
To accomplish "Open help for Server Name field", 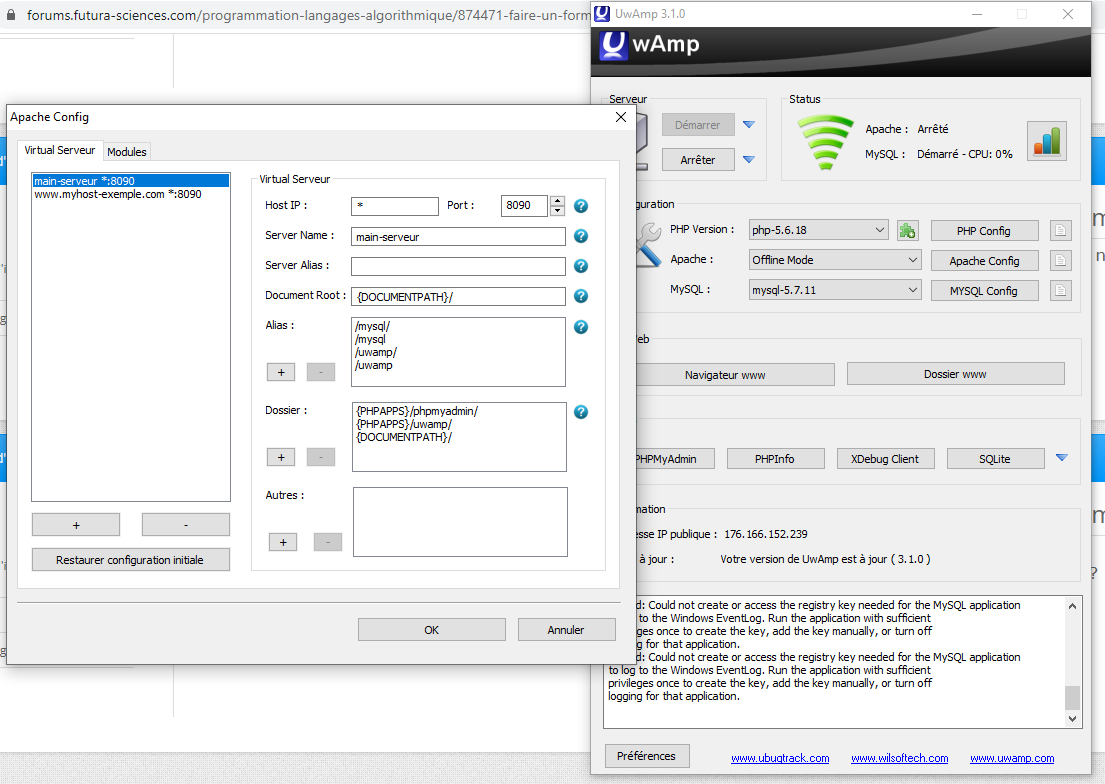I will 581,236.
